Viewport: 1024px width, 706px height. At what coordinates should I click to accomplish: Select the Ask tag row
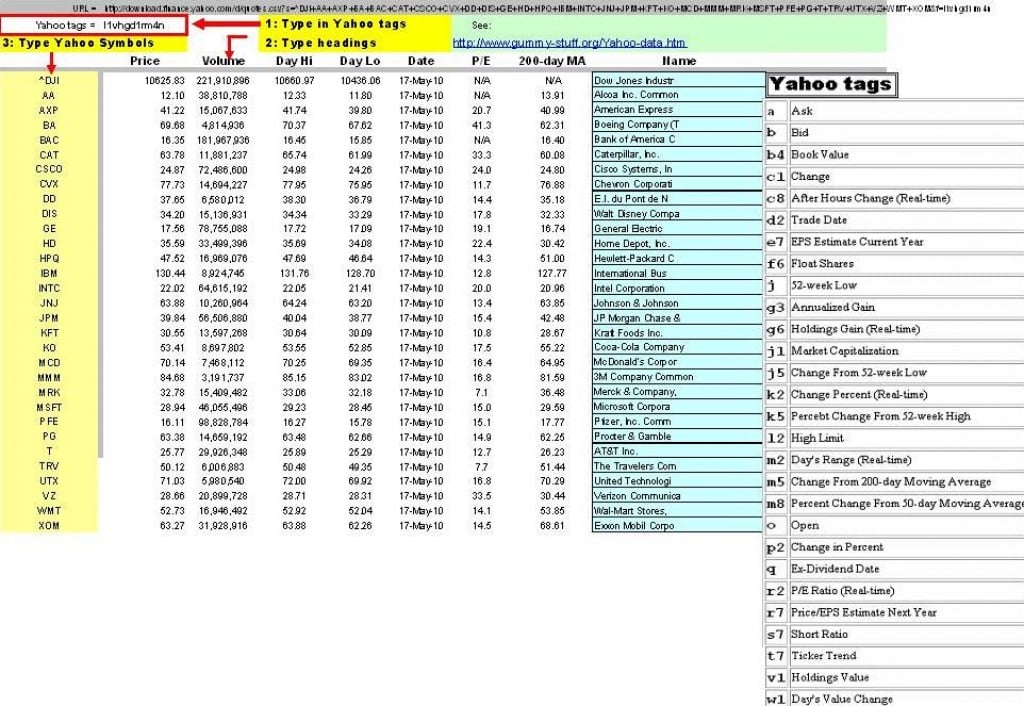[895, 111]
